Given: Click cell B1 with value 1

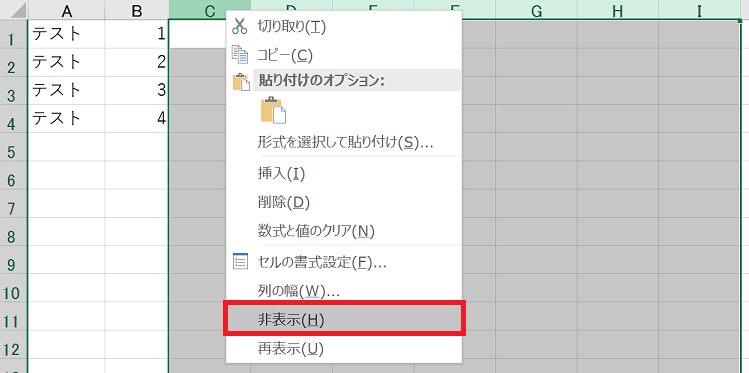Looking at the screenshot, I should 137,34.
